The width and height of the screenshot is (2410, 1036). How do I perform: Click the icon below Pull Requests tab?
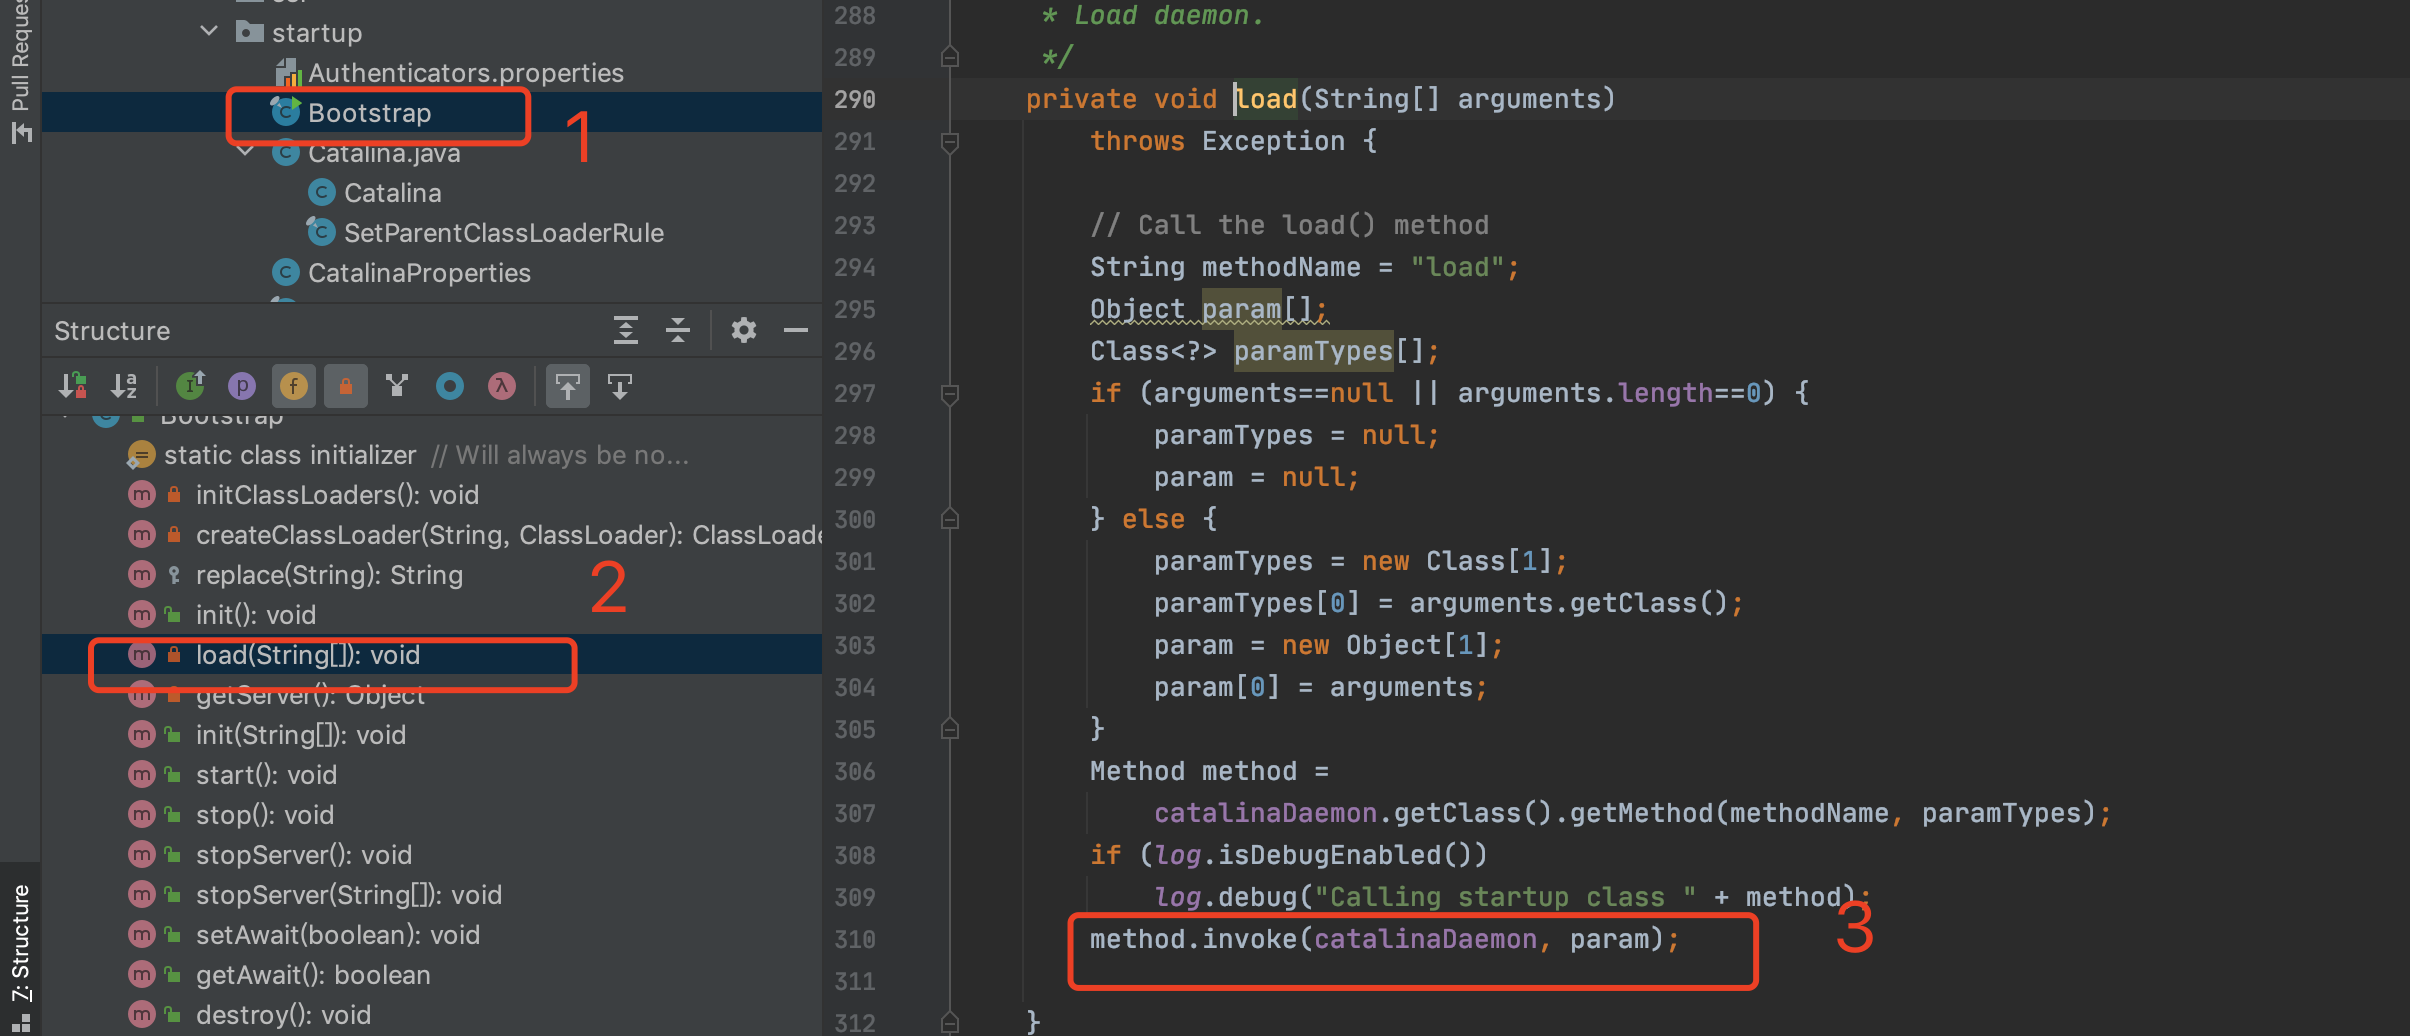click(x=21, y=133)
